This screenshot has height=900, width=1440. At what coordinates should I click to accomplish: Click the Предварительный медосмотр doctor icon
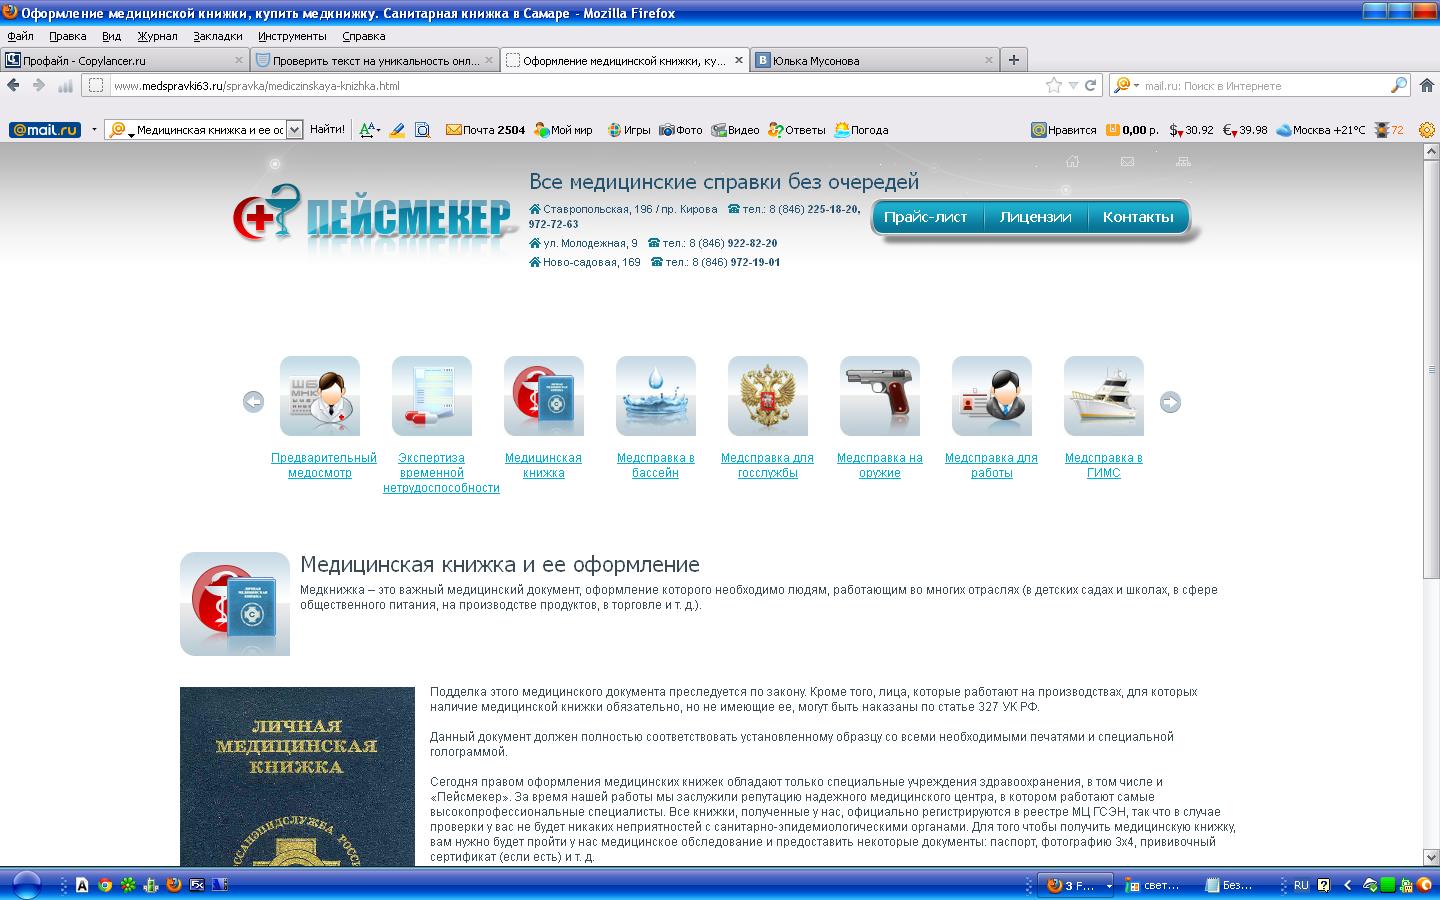tap(320, 396)
